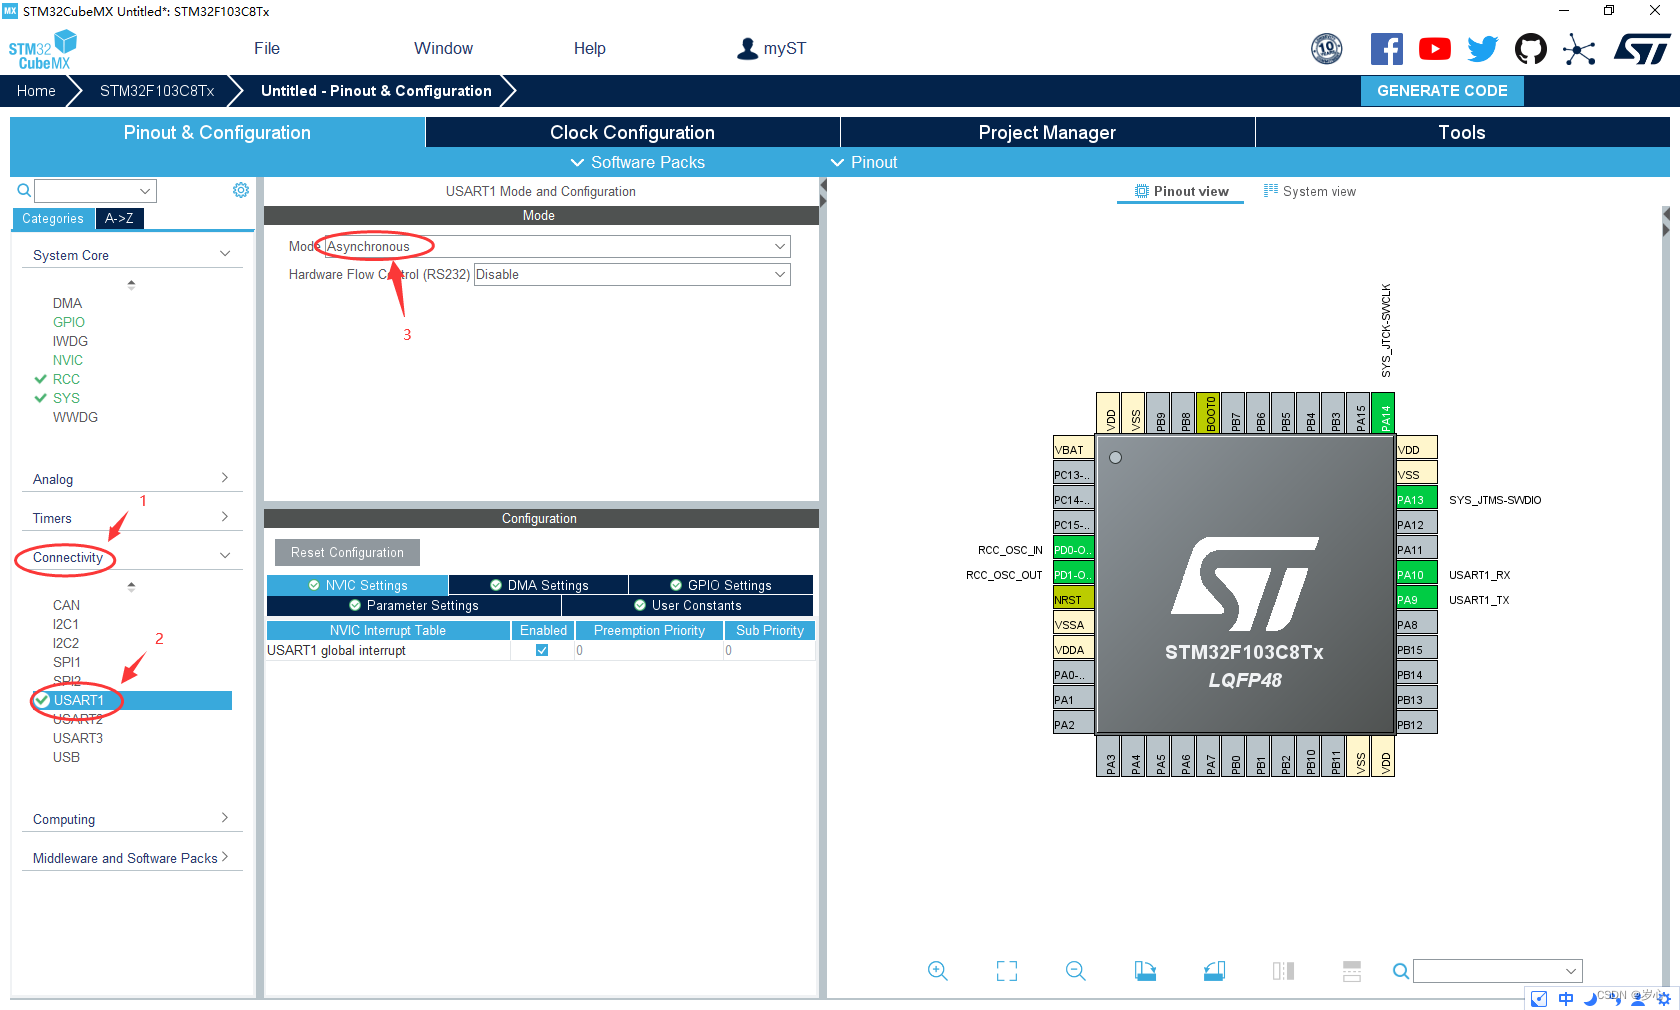Viewport: 1680px width, 1010px height.
Task: Switch to Project Manager tab
Action: point(1047,132)
